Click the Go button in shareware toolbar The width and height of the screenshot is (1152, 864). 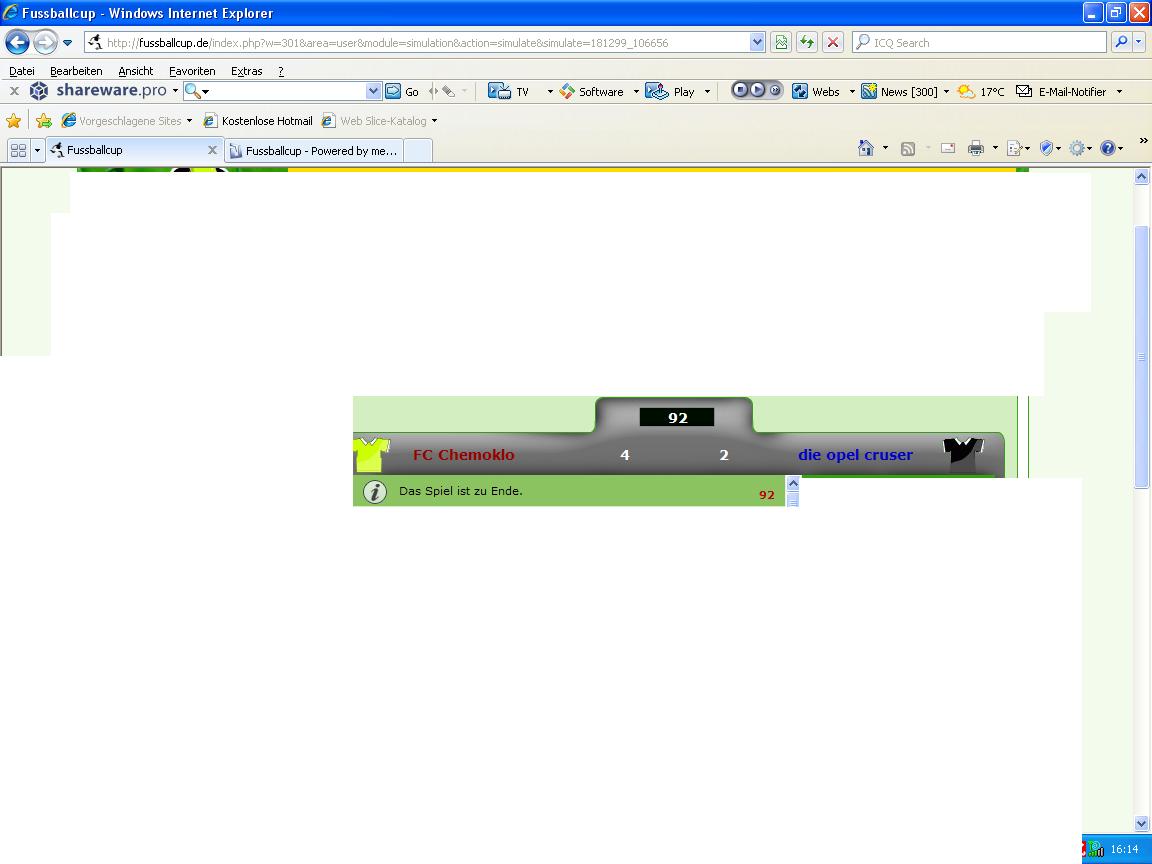coord(404,92)
